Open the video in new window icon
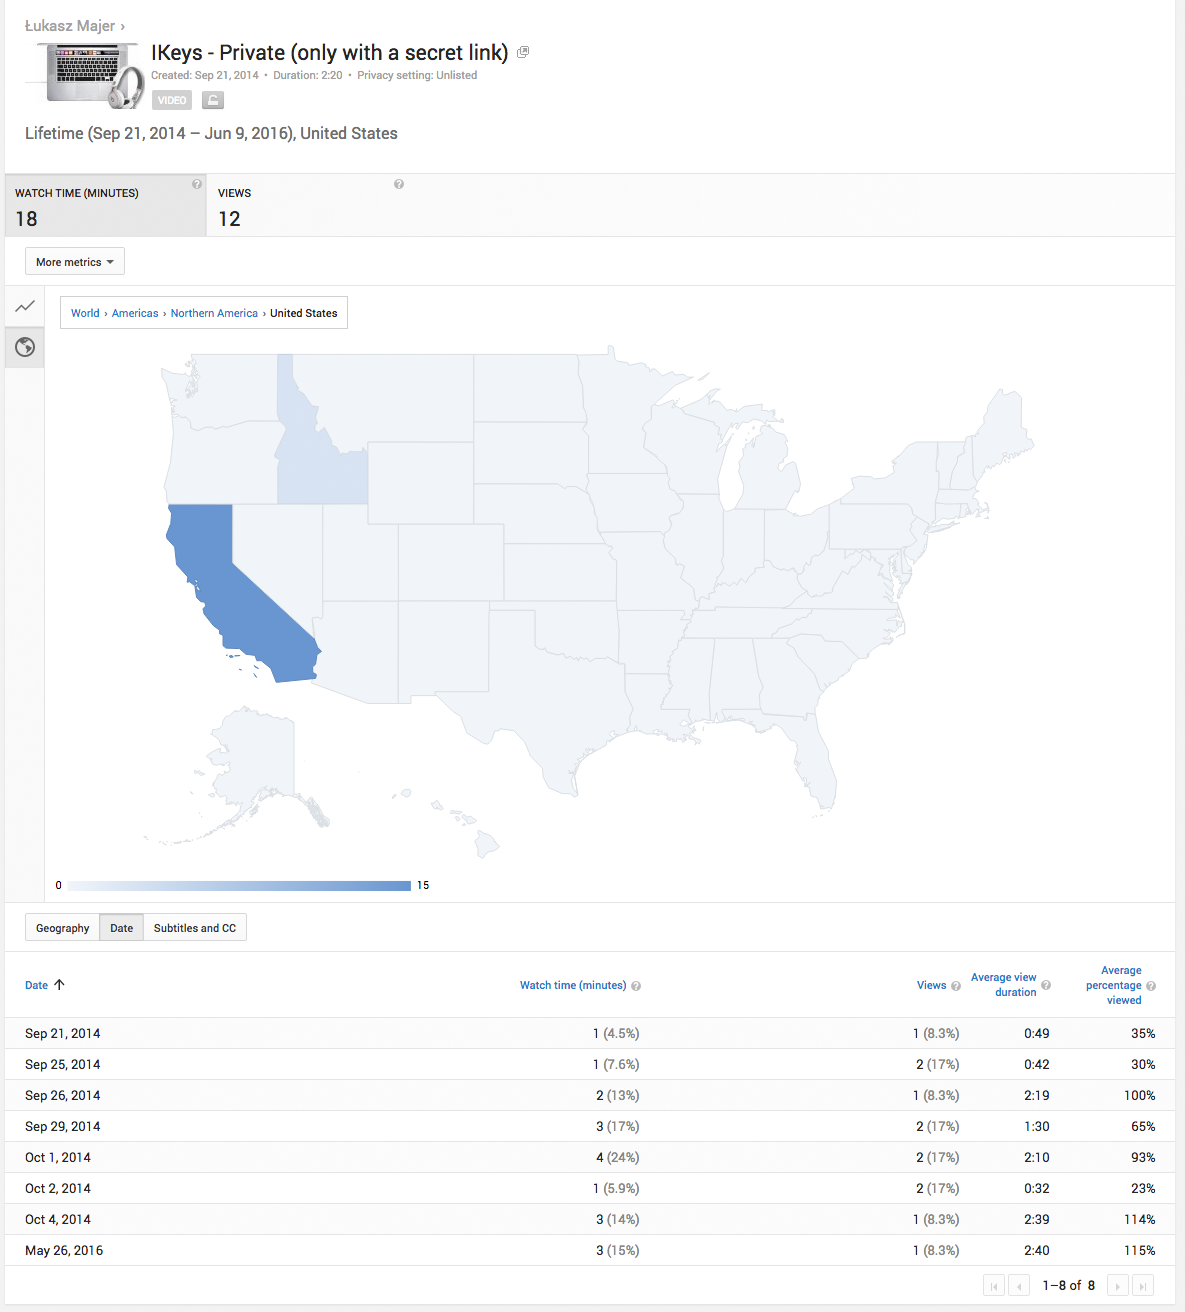Screen dimensions: 1185x1312 click(523, 52)
